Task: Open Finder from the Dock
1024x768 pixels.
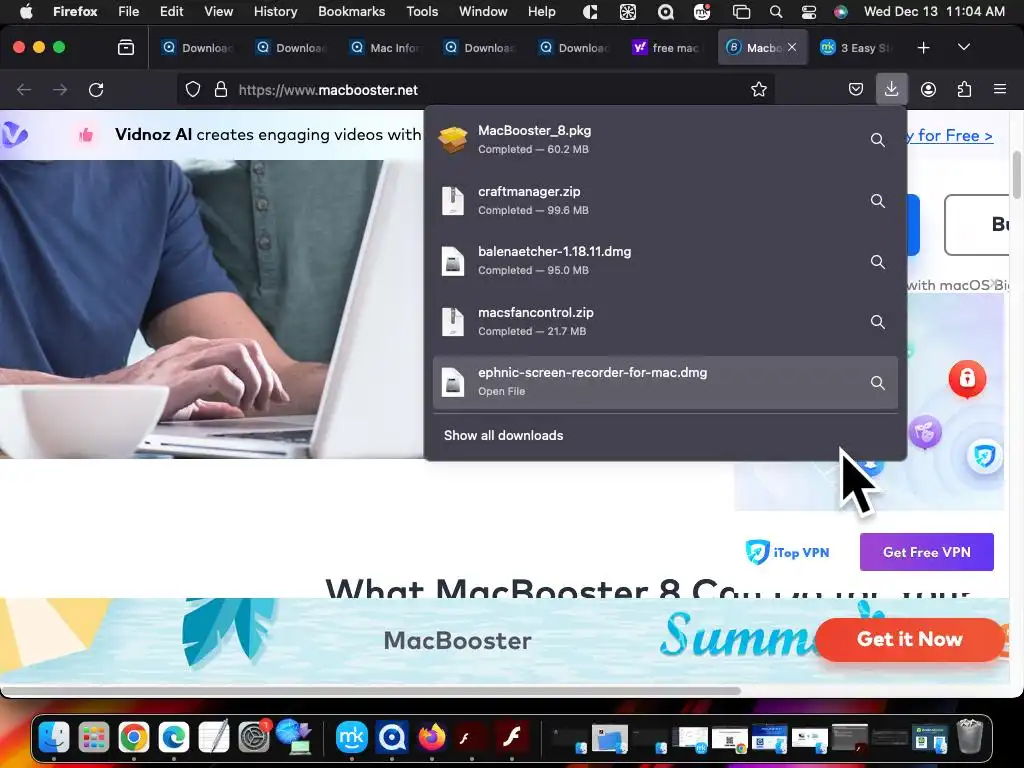Action: (x=54, y=737)
